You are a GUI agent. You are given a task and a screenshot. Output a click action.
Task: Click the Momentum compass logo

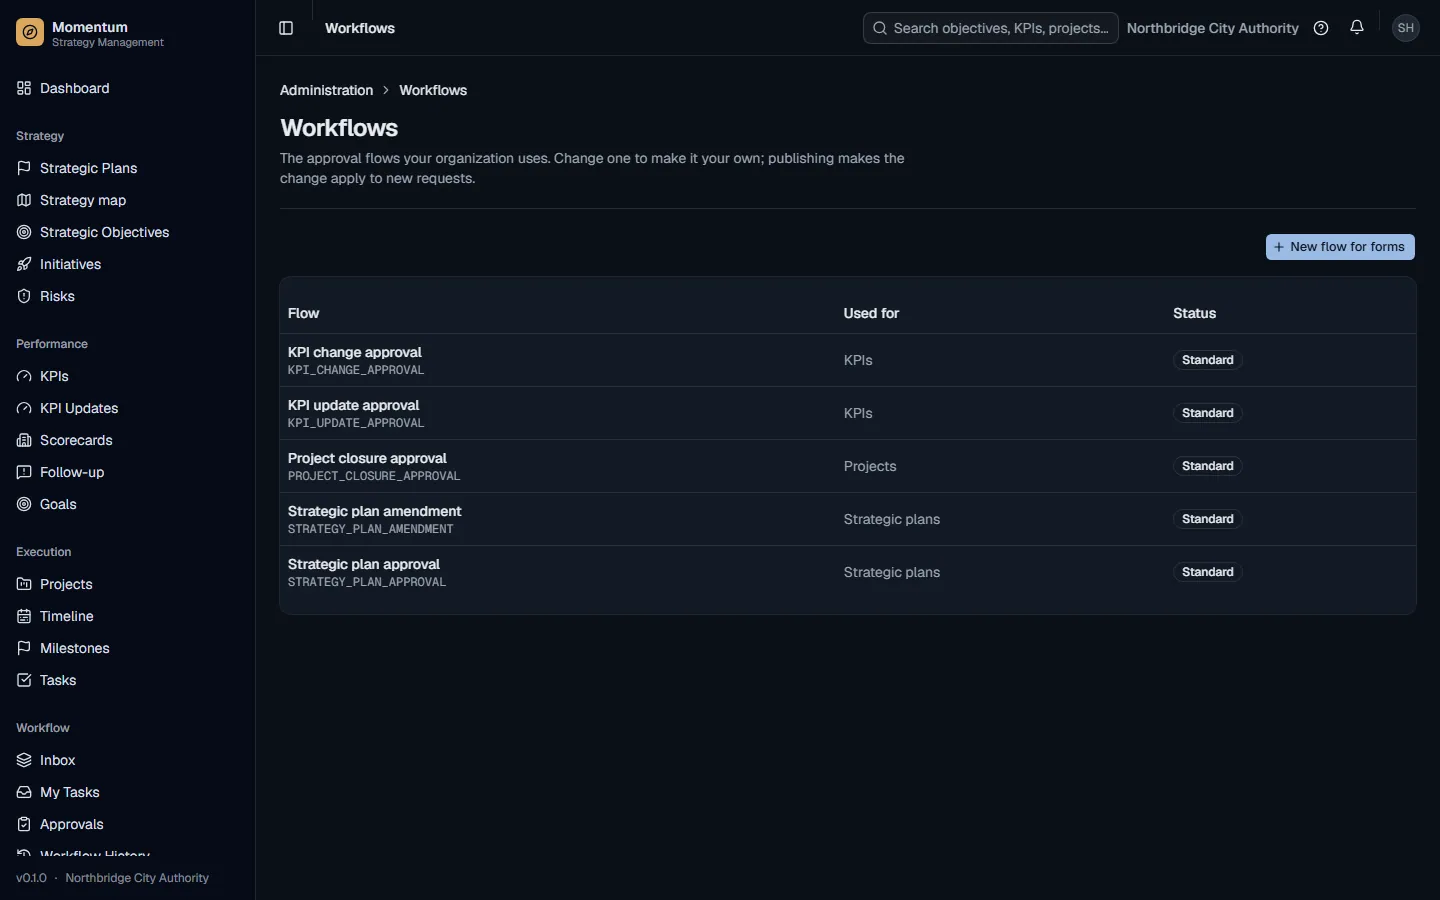(x=30, y=33)
